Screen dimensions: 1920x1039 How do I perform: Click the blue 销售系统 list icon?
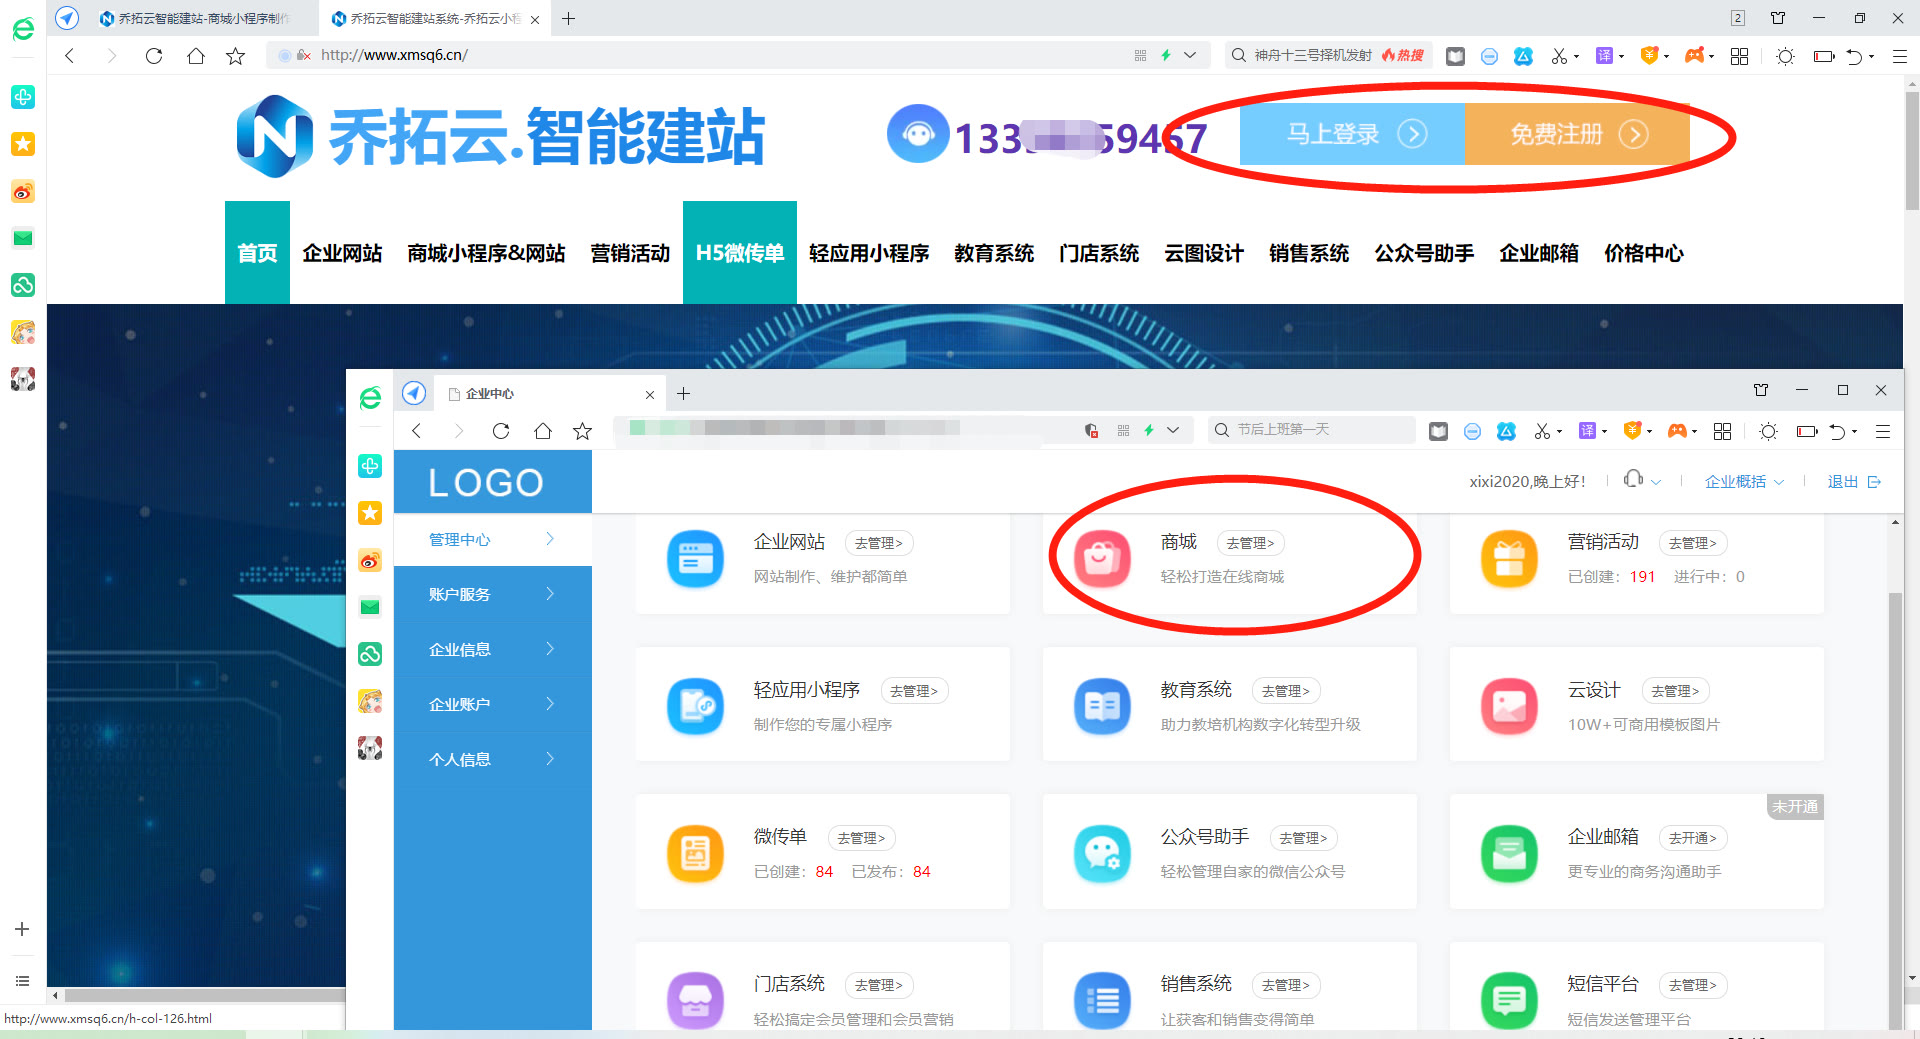(x=1102, y=1000)
